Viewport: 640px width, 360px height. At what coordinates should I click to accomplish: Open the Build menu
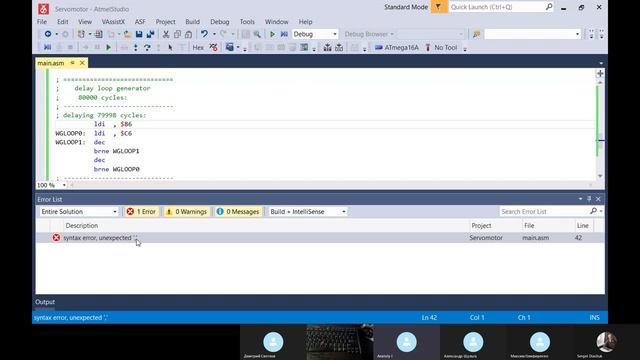pyautogui.click(x=192, y=22)
